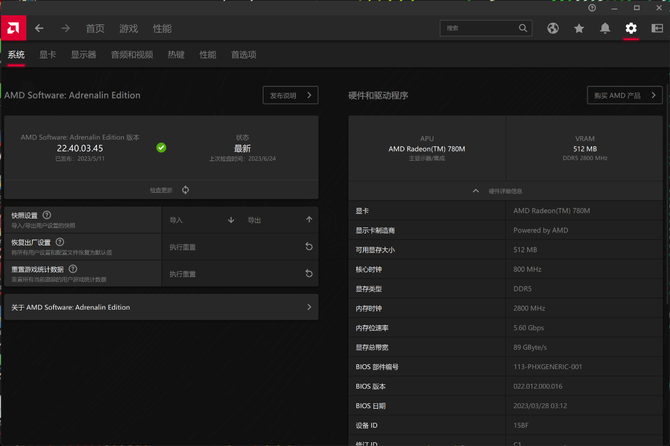
Task: Collapse the 硬件详细信息 section
Action: click(x=505, y=191)
